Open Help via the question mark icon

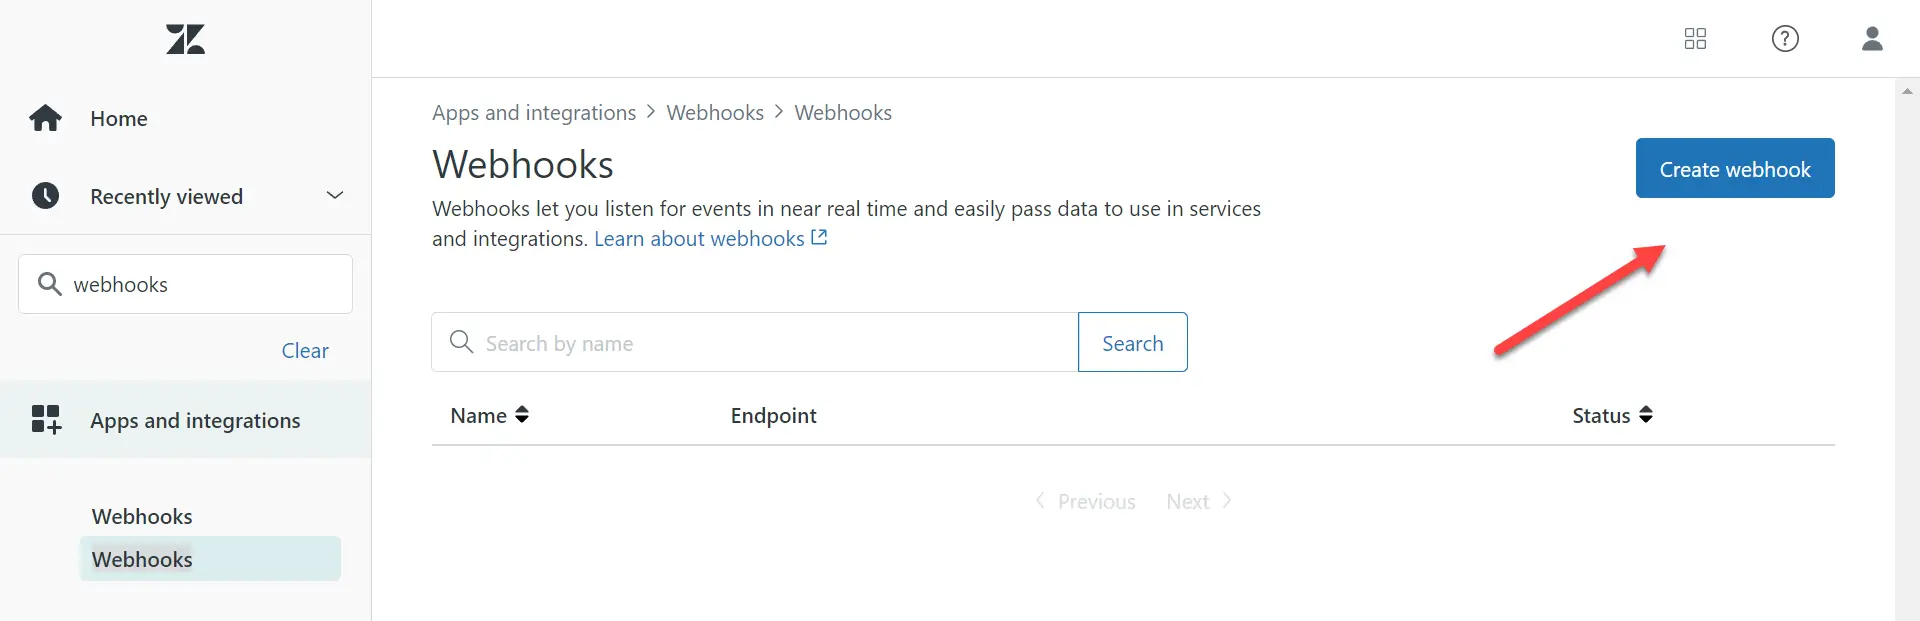tap(1785, 39)
